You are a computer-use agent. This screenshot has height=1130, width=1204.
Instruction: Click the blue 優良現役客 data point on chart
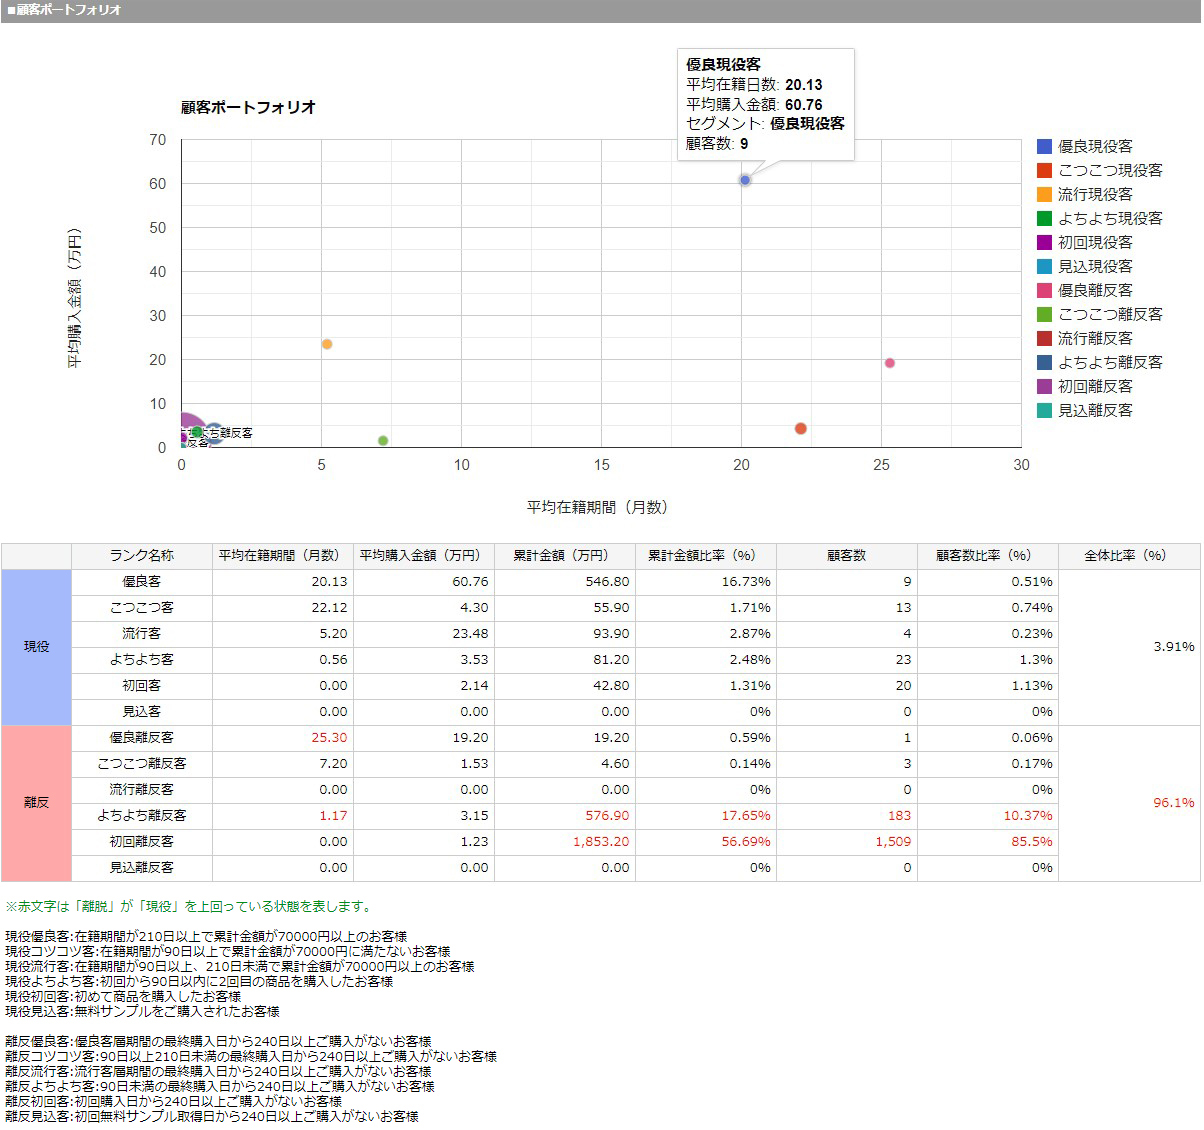[x=745, y=180]
